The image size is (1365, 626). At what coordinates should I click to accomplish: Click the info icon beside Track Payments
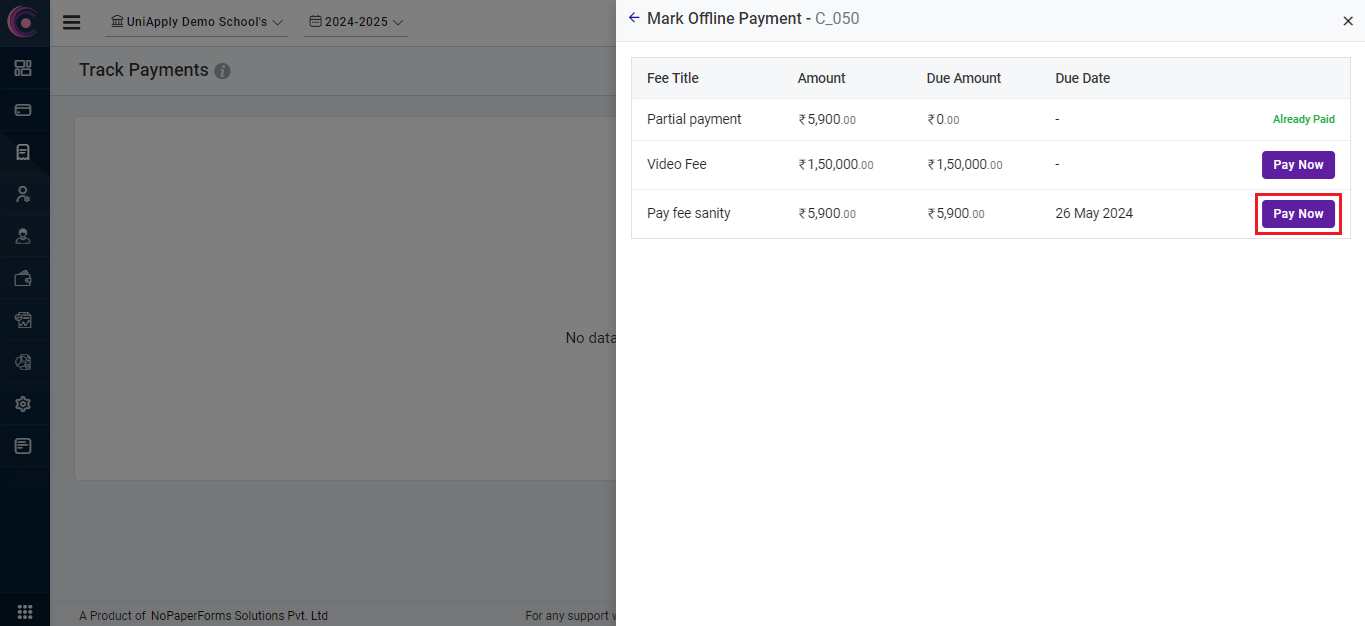coord(222,71)
